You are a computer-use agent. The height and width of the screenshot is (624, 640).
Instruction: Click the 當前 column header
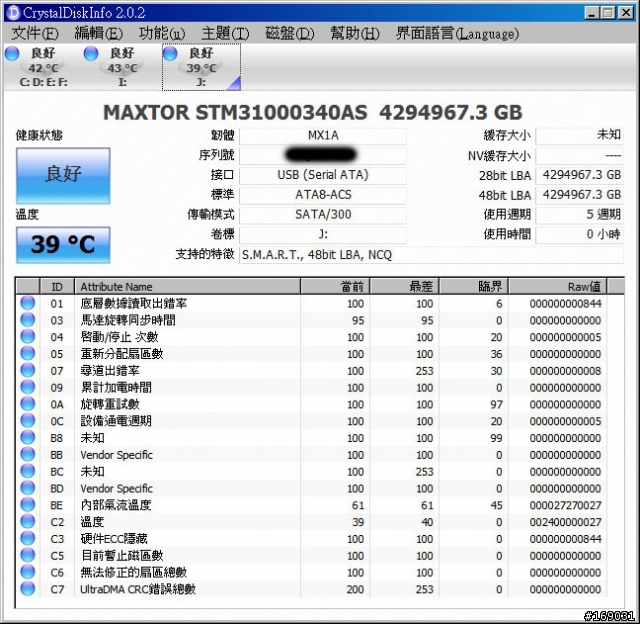point(335,286)
